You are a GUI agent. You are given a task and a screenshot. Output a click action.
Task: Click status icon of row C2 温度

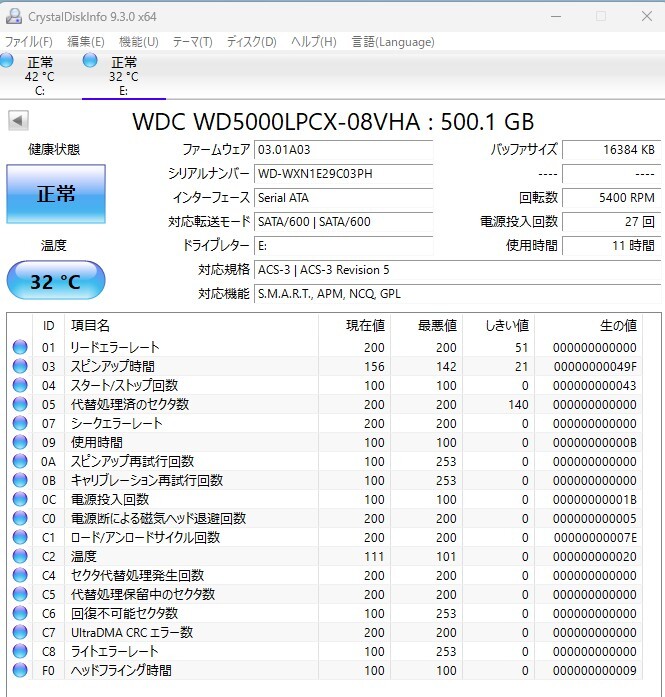20,556
